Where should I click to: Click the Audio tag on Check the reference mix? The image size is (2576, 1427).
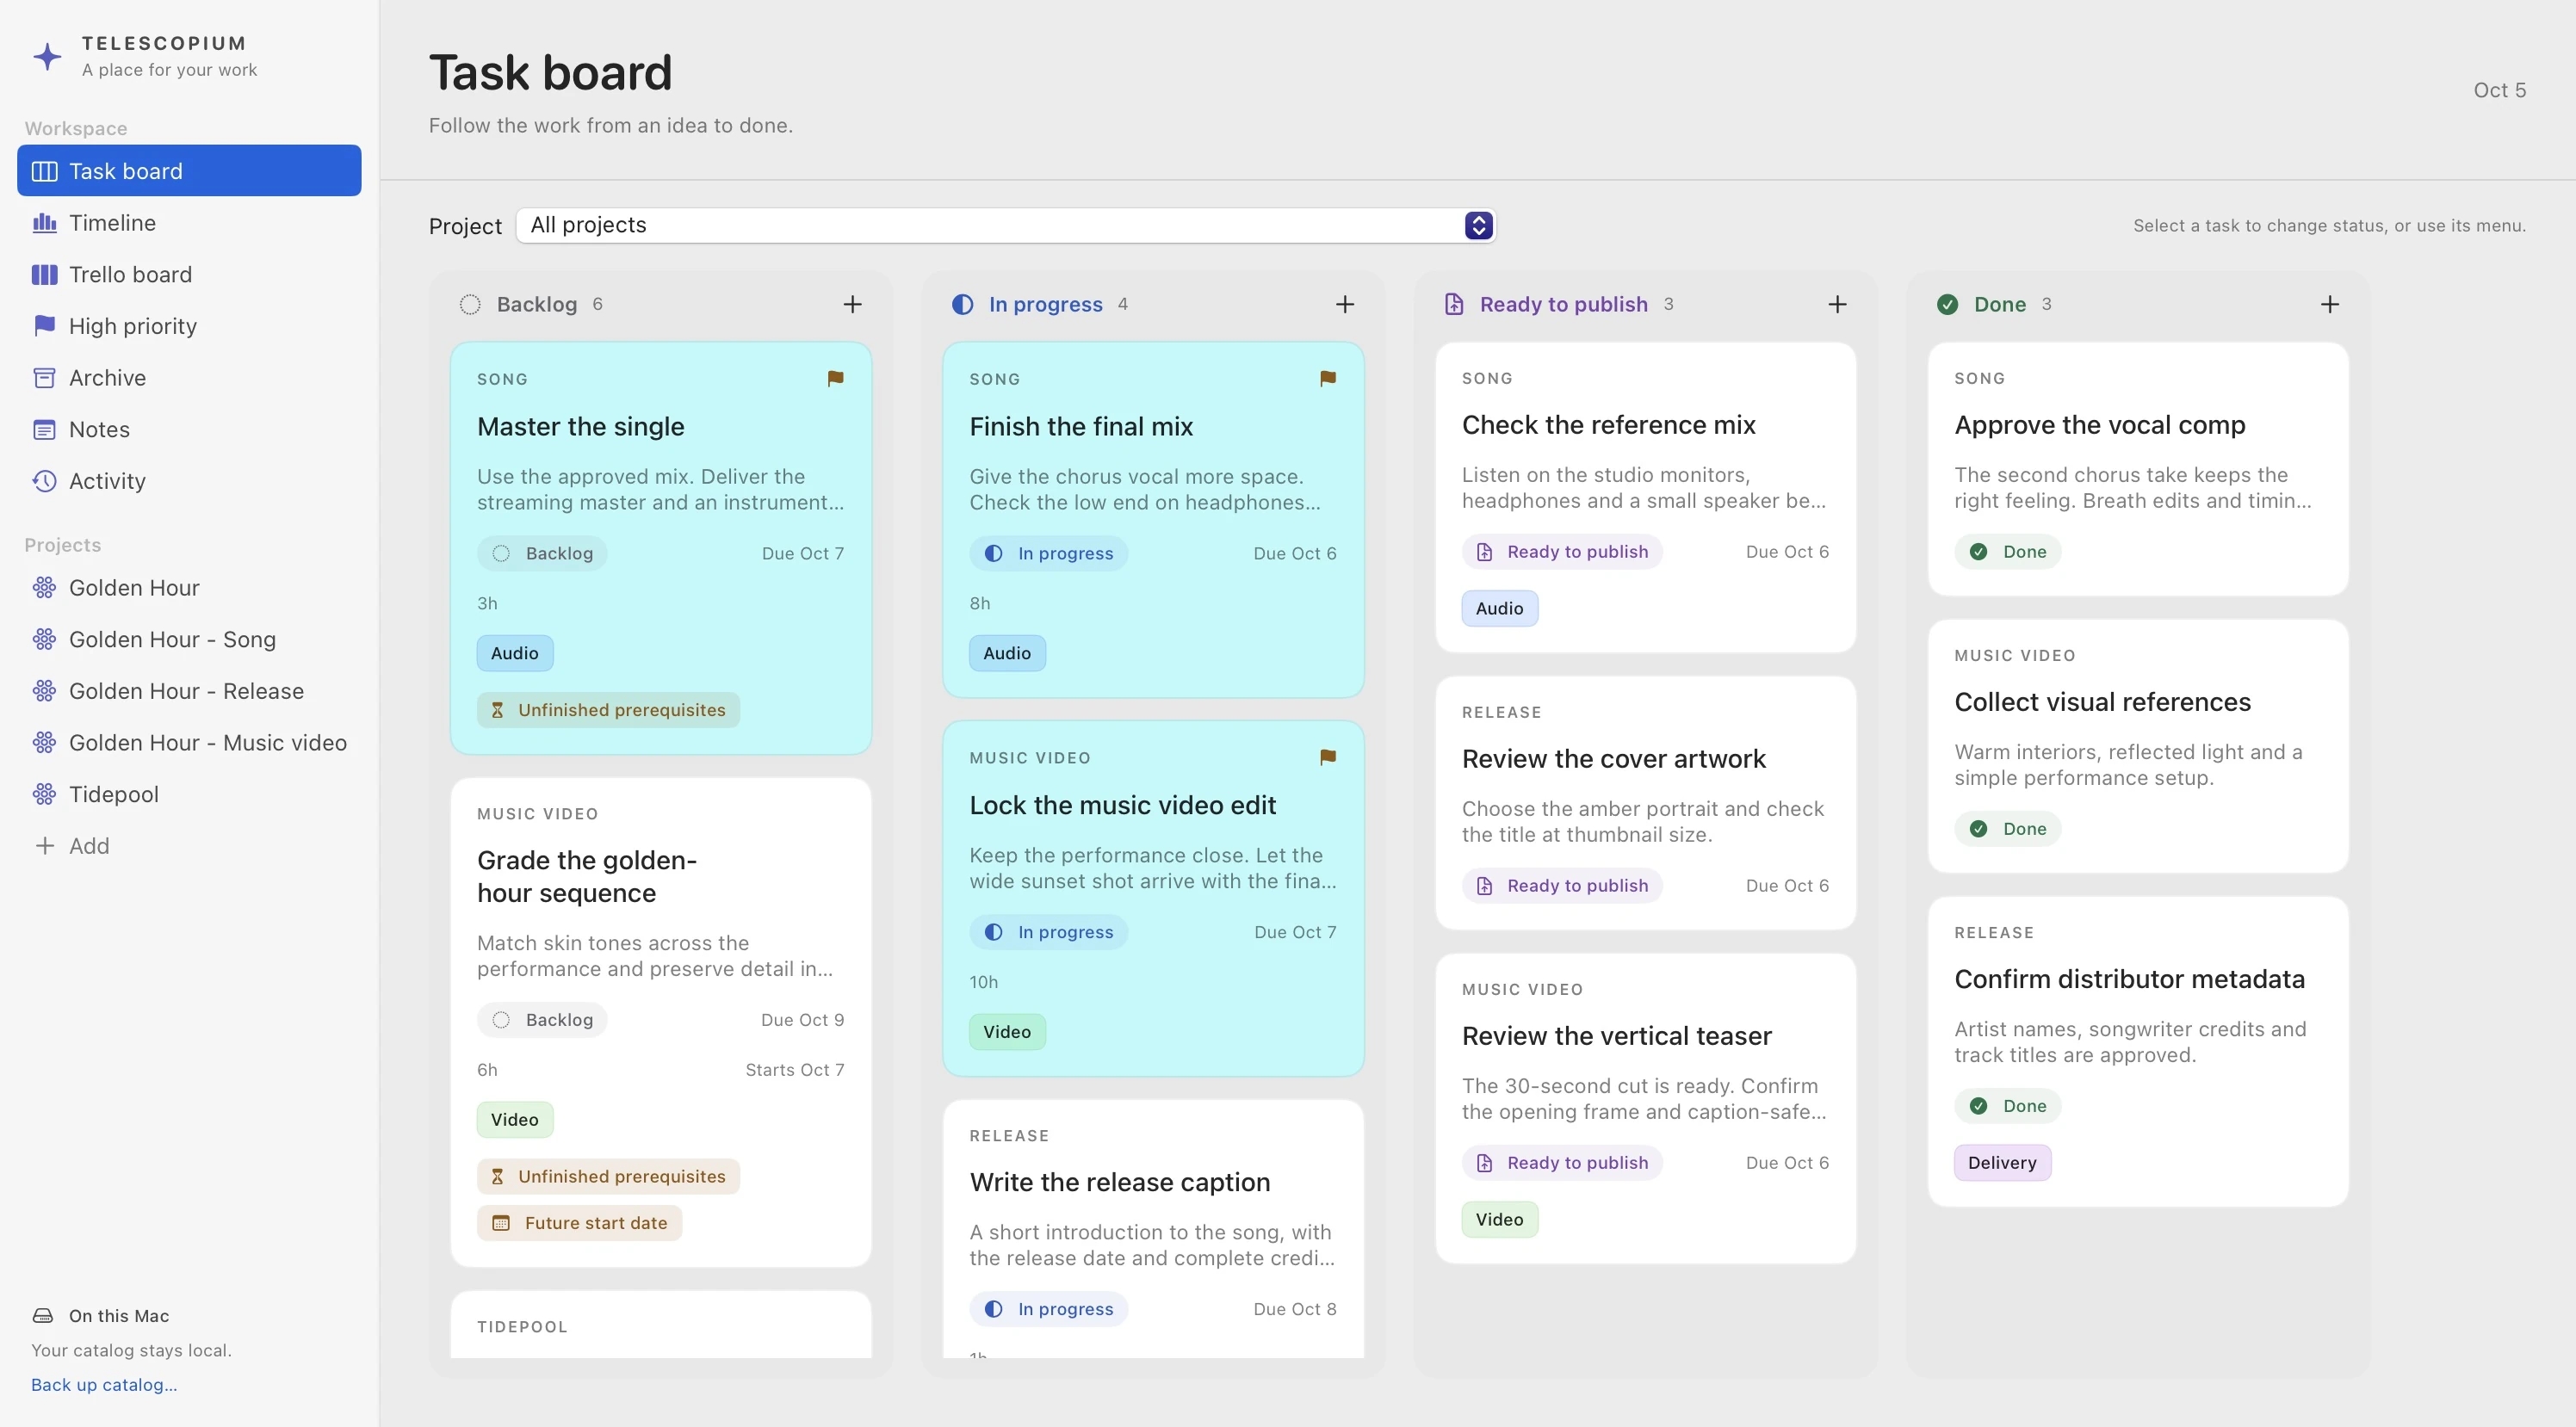pyautogui.click(x=1499, y=608)
